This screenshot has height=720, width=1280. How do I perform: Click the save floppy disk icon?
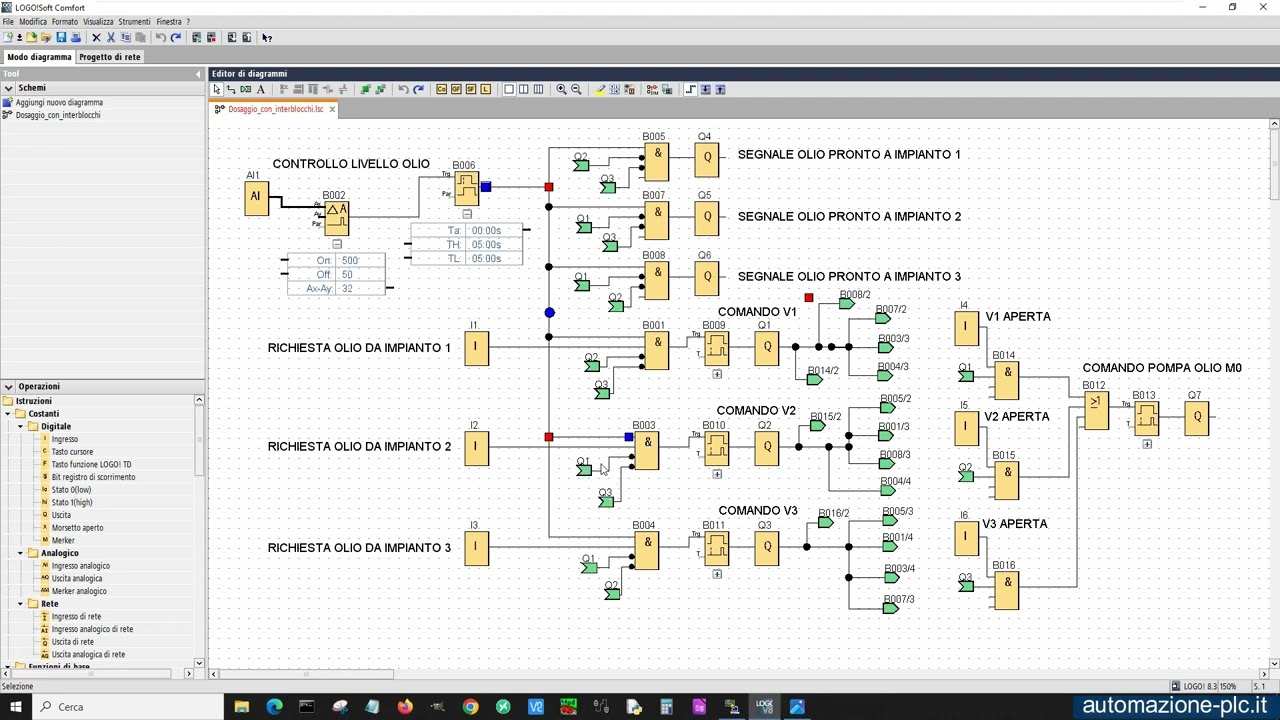[x=61, y=37]
